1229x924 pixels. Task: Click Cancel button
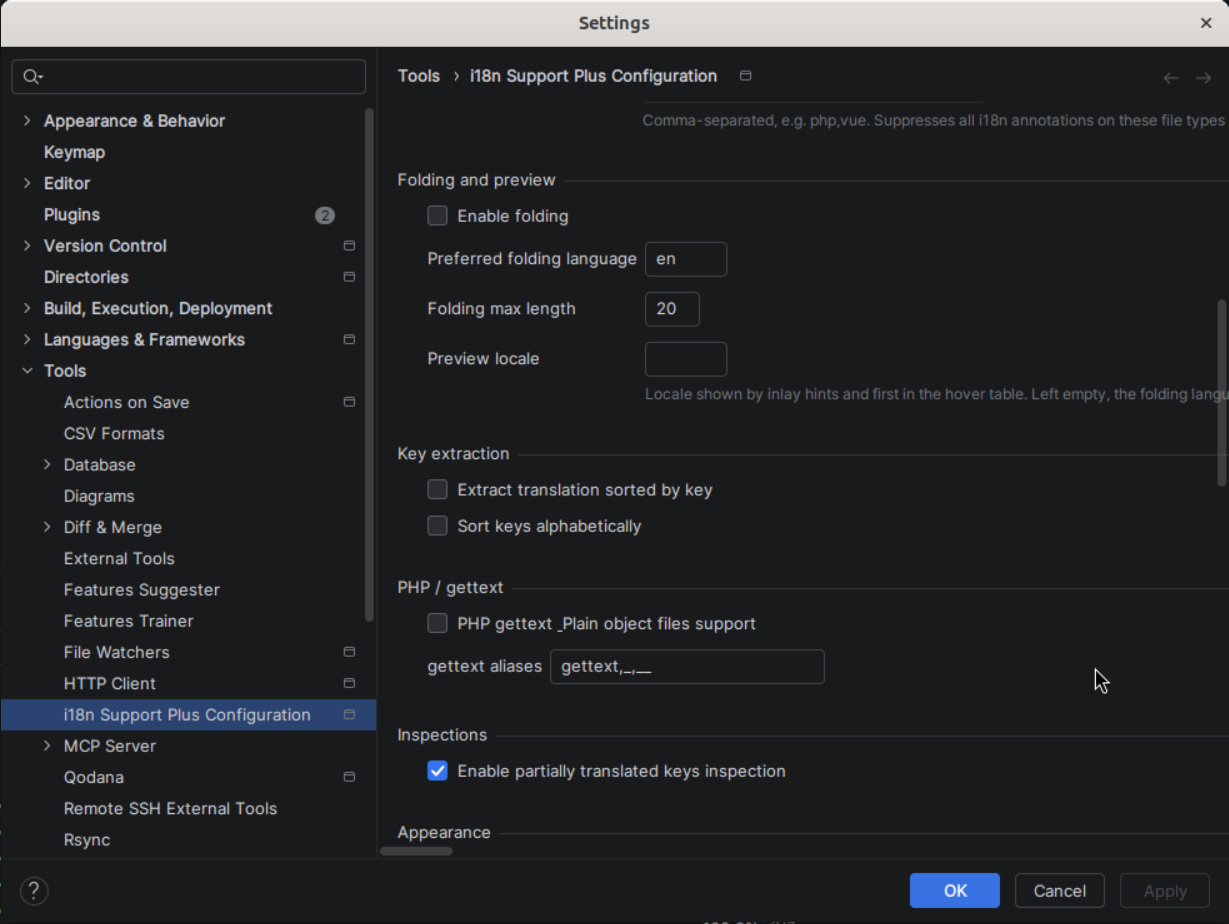tap(1060, 891)
